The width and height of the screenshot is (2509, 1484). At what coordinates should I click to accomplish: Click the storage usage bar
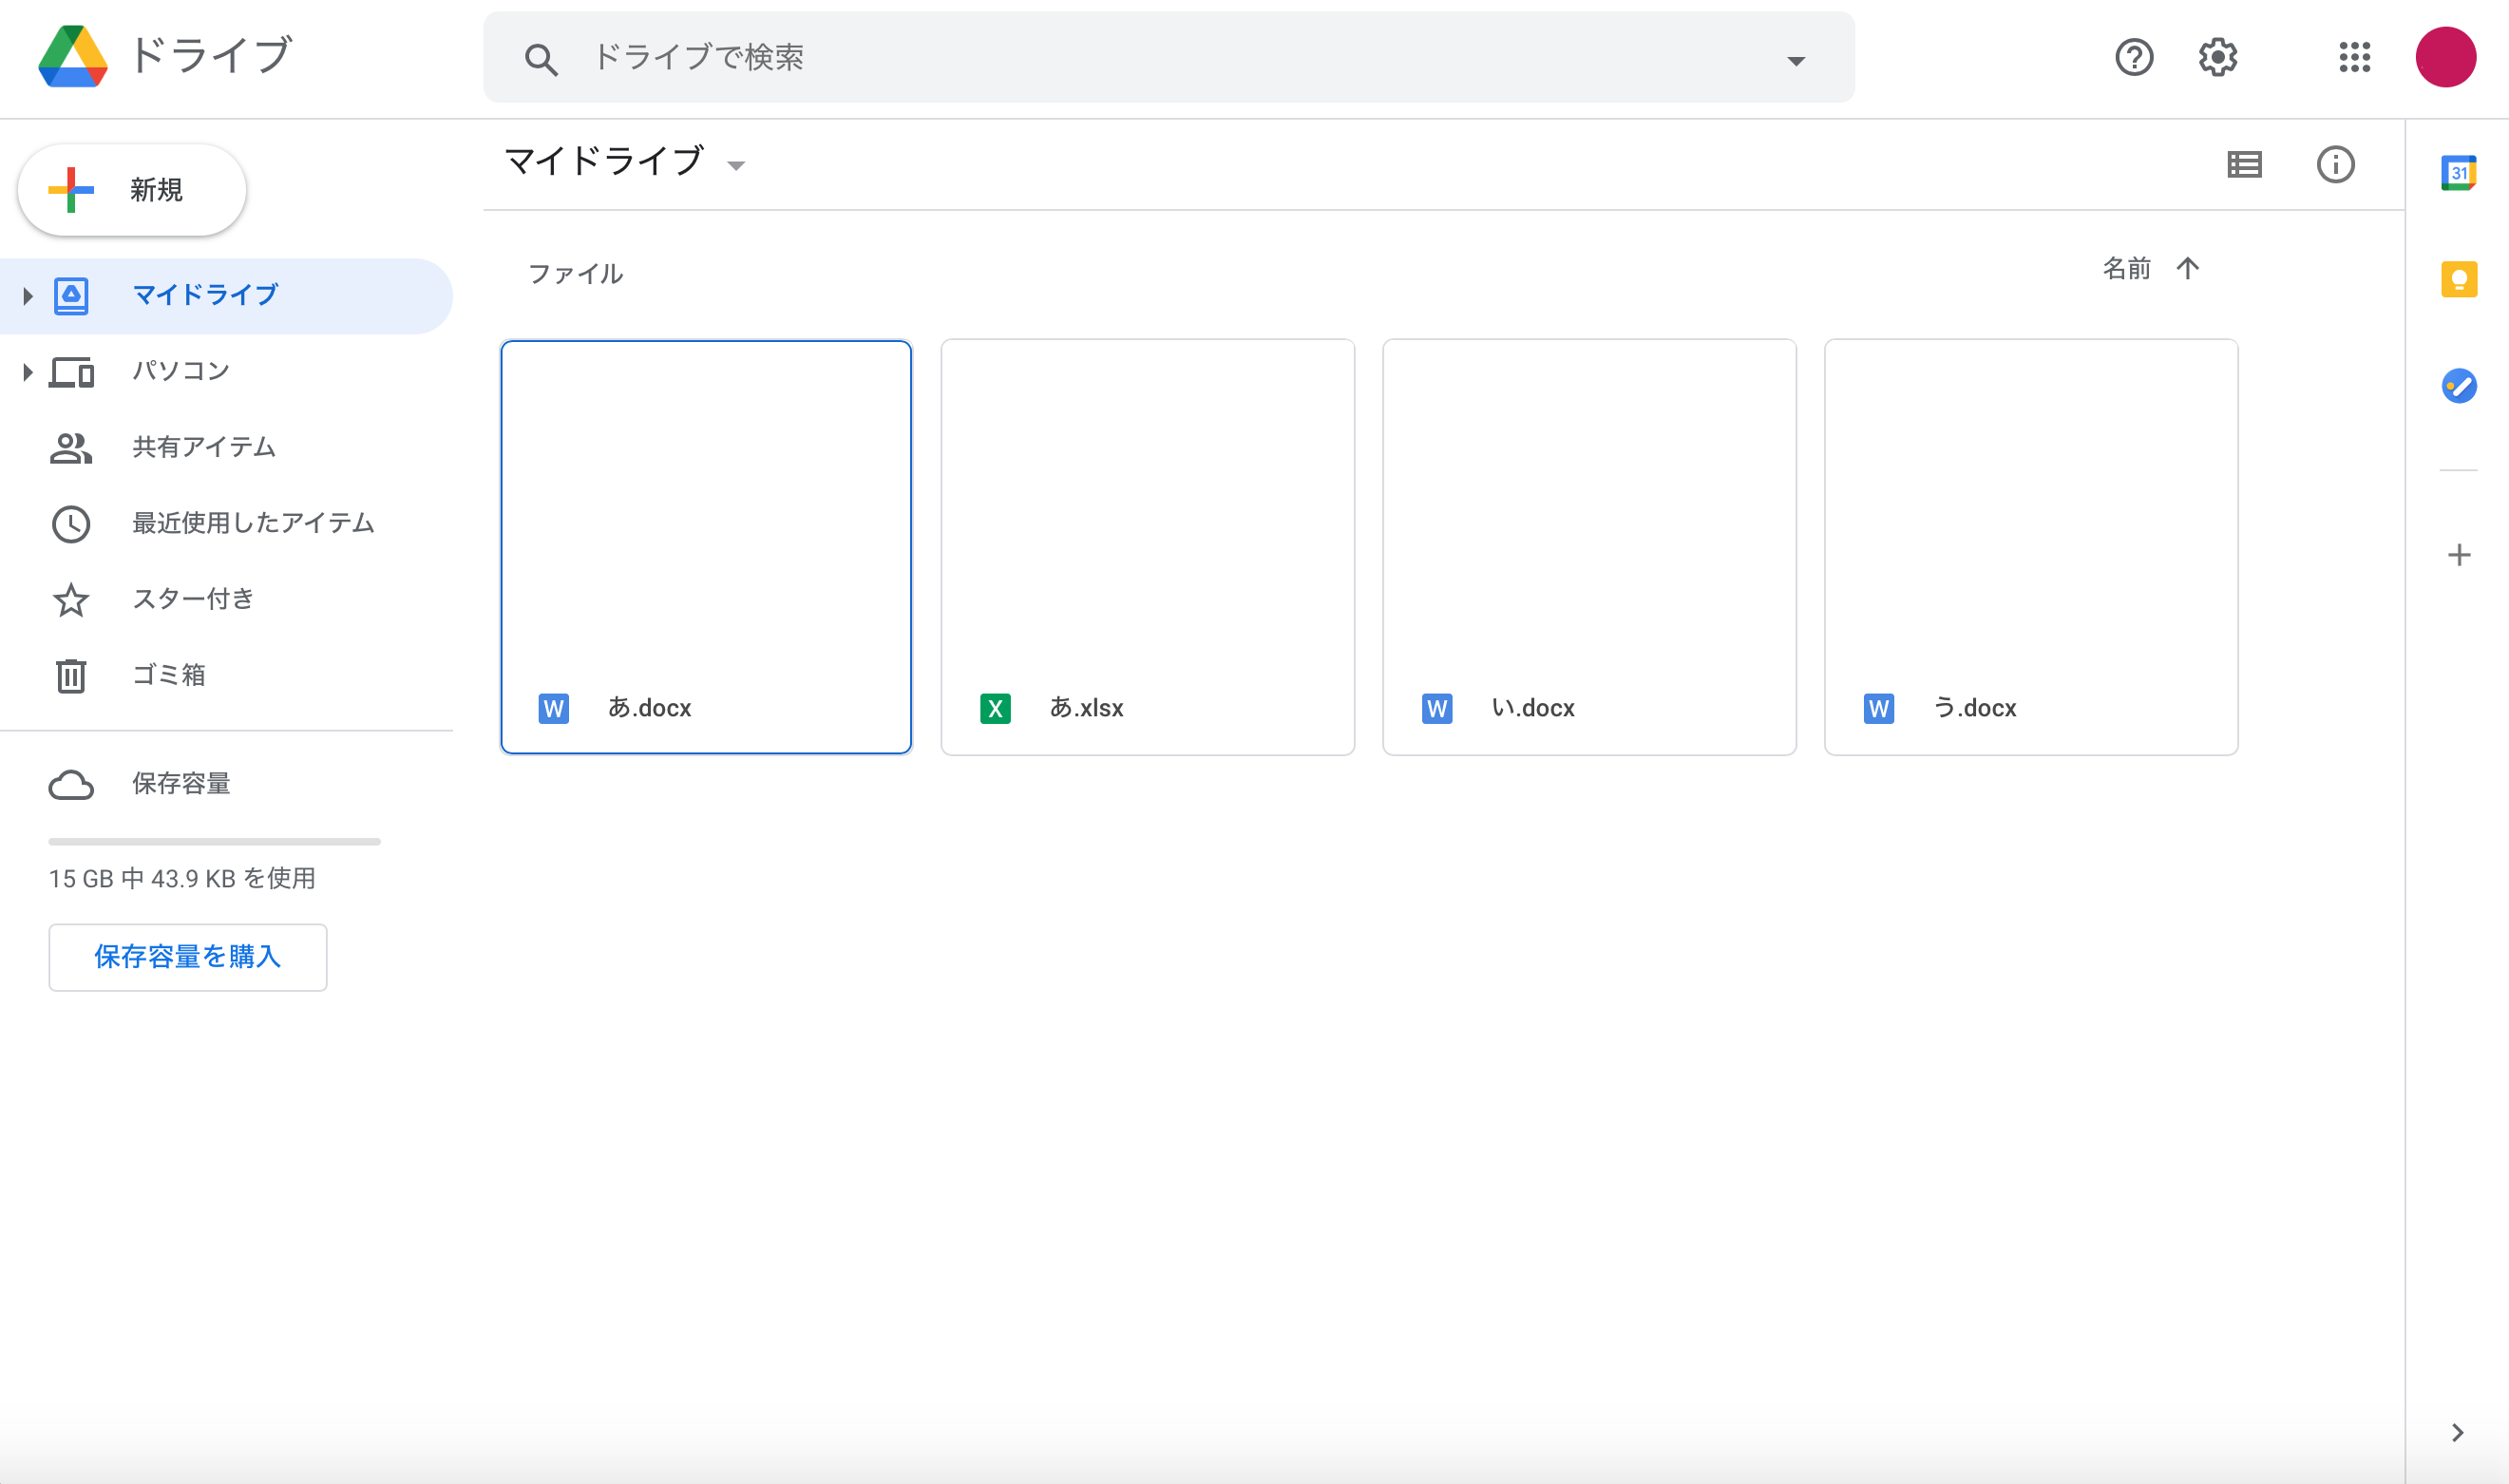214,842
